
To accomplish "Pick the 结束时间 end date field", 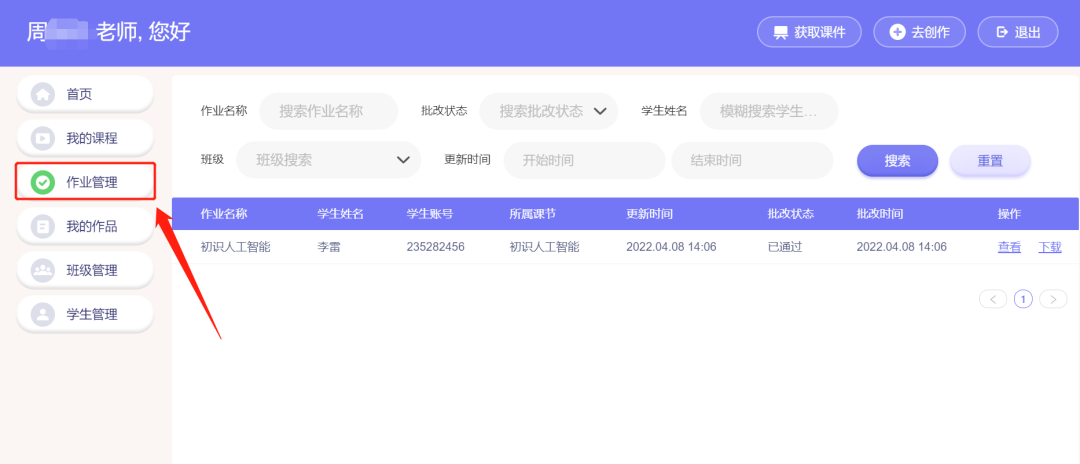I will coord(752,160).
